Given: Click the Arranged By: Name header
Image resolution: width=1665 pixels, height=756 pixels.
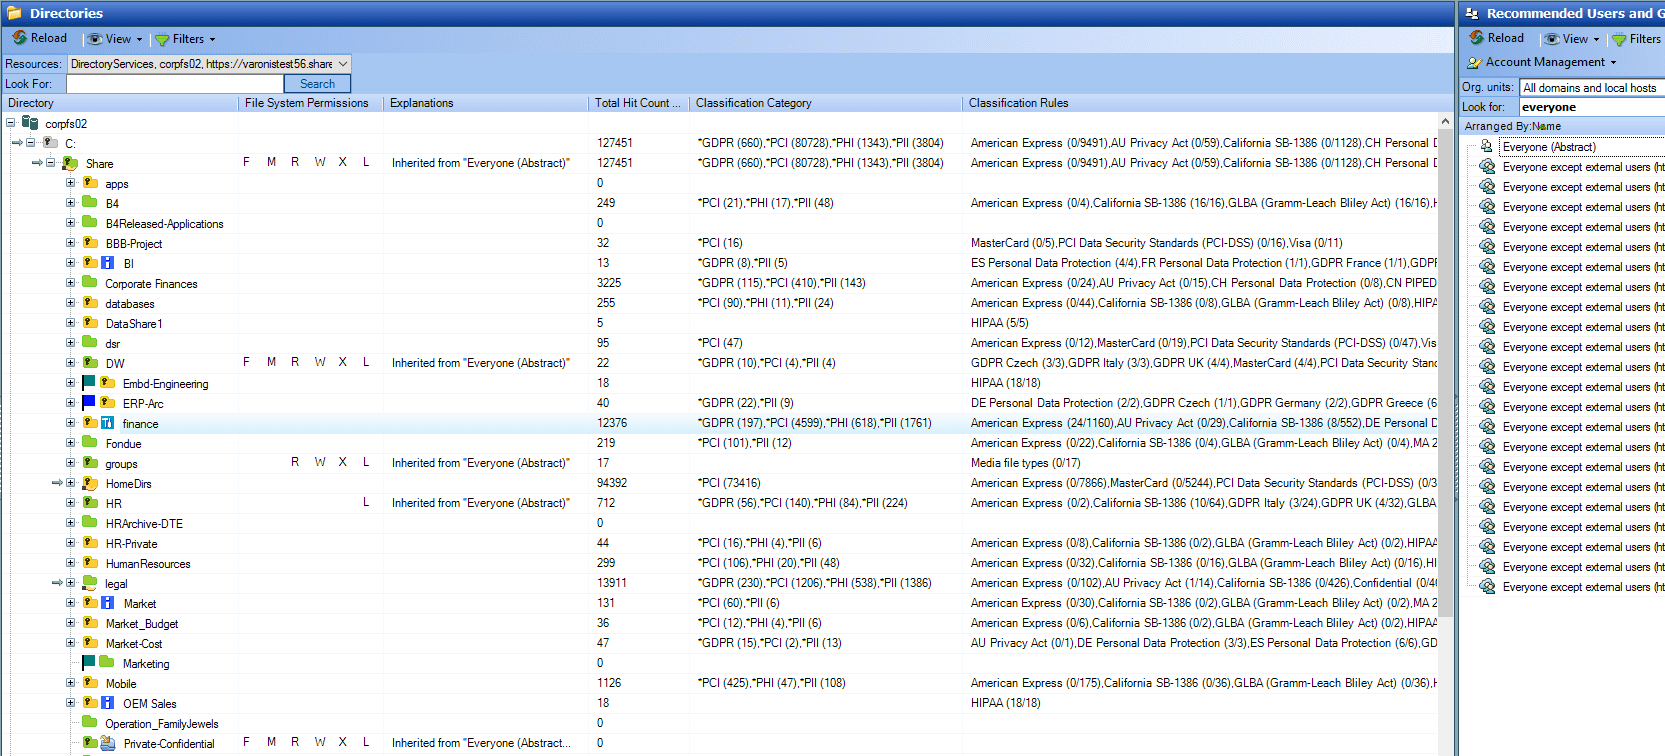Looking at the screenshot, I should pos(1560,126).
